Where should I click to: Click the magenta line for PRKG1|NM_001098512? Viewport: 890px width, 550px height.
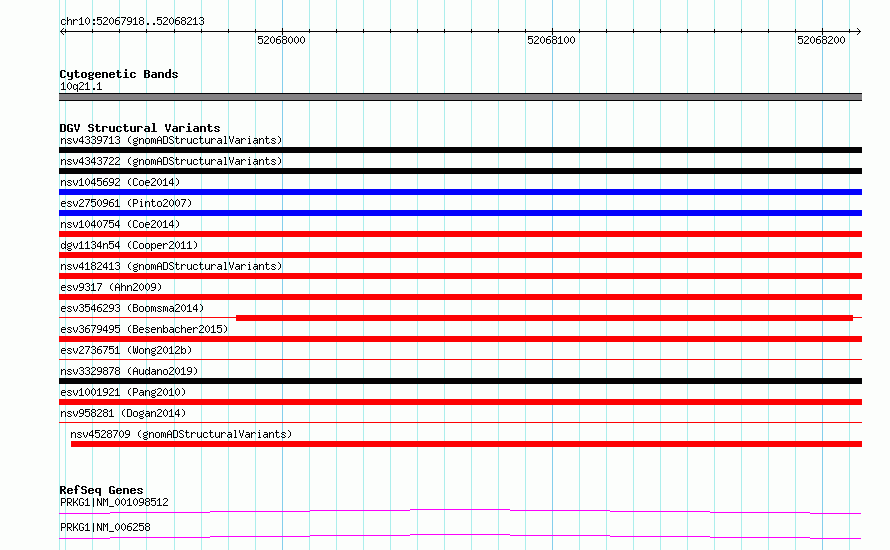pyautogui.click(x=460, y=511)
